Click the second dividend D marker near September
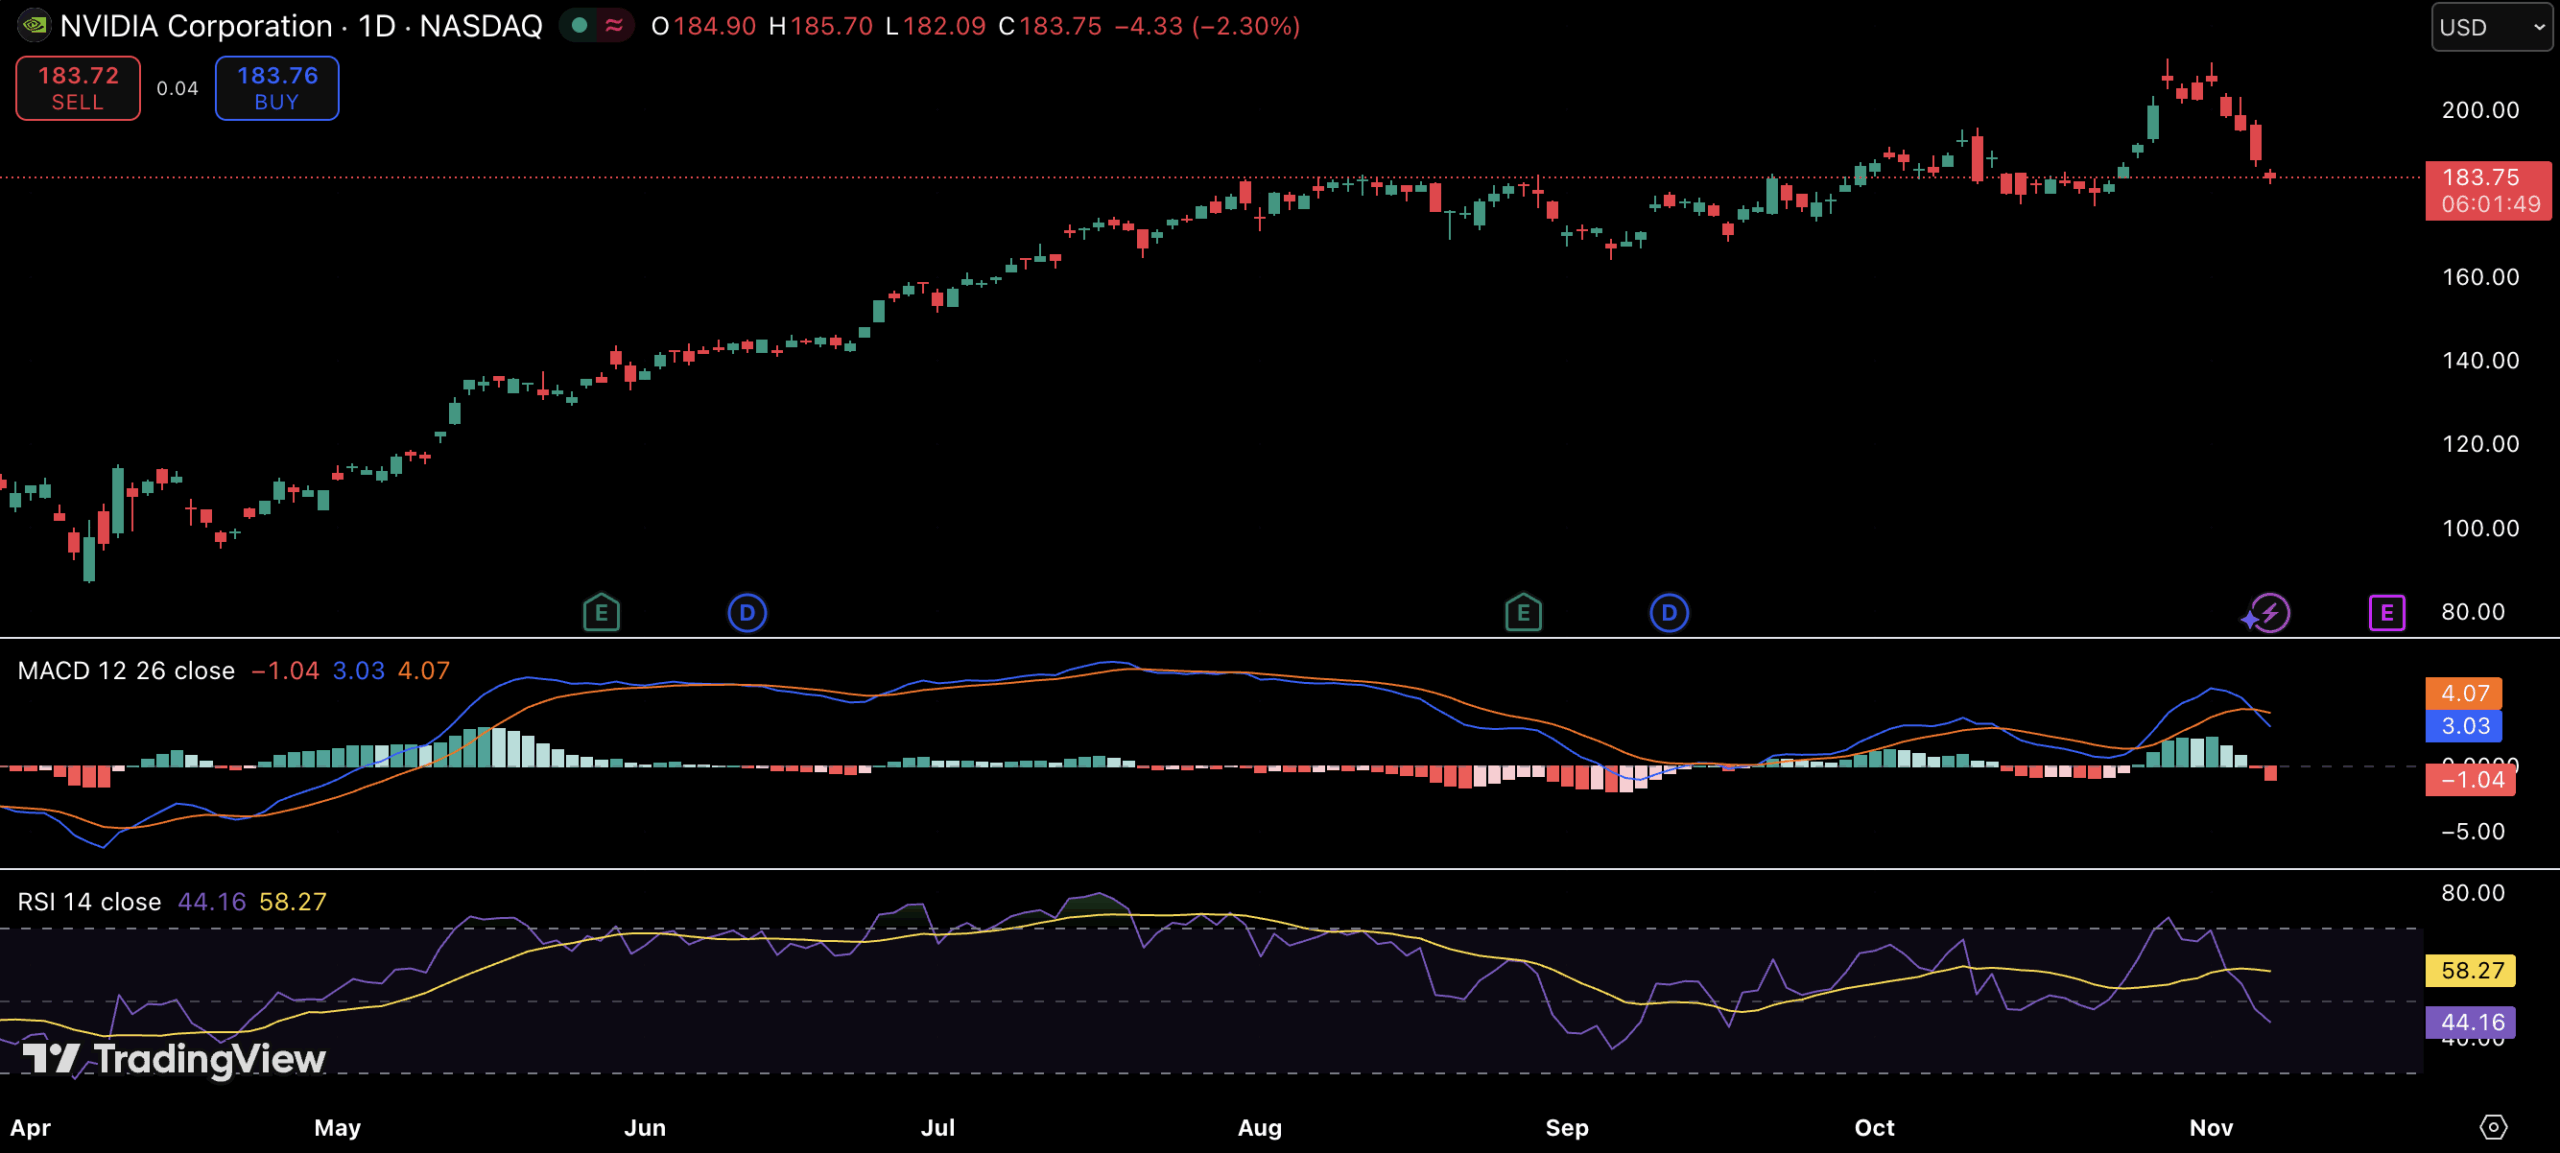This screenshot has height=1153, width=2560. (1668, 613)
